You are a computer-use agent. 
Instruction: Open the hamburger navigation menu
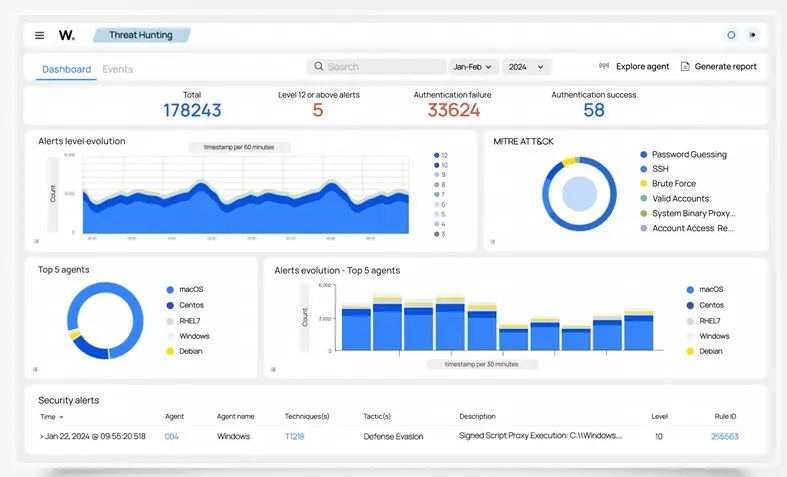(x=40, y=35)
